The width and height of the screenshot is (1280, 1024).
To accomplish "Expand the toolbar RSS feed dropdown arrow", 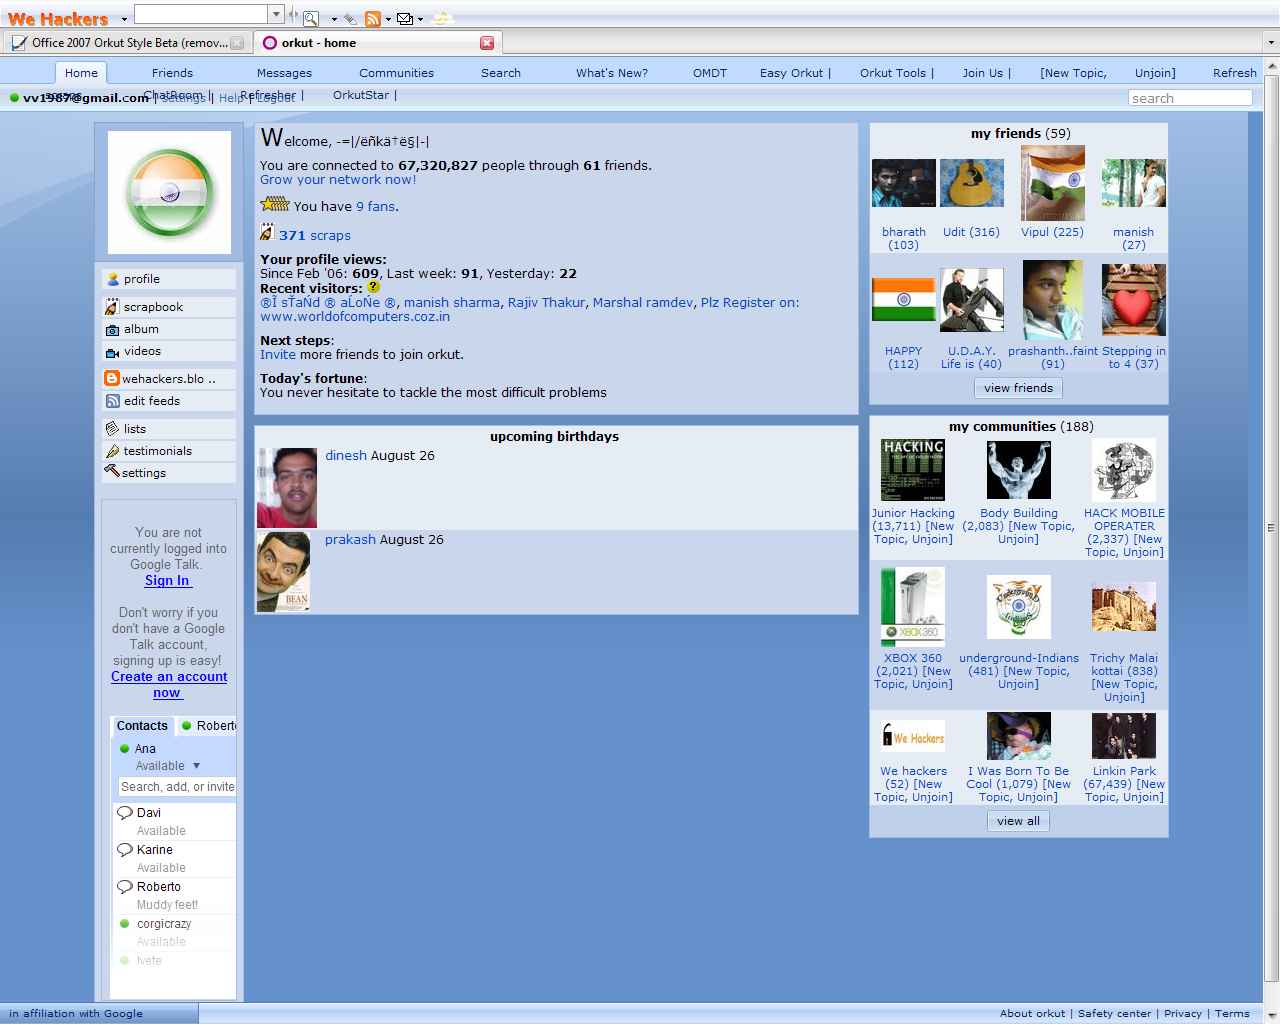I will click(388, 17).
